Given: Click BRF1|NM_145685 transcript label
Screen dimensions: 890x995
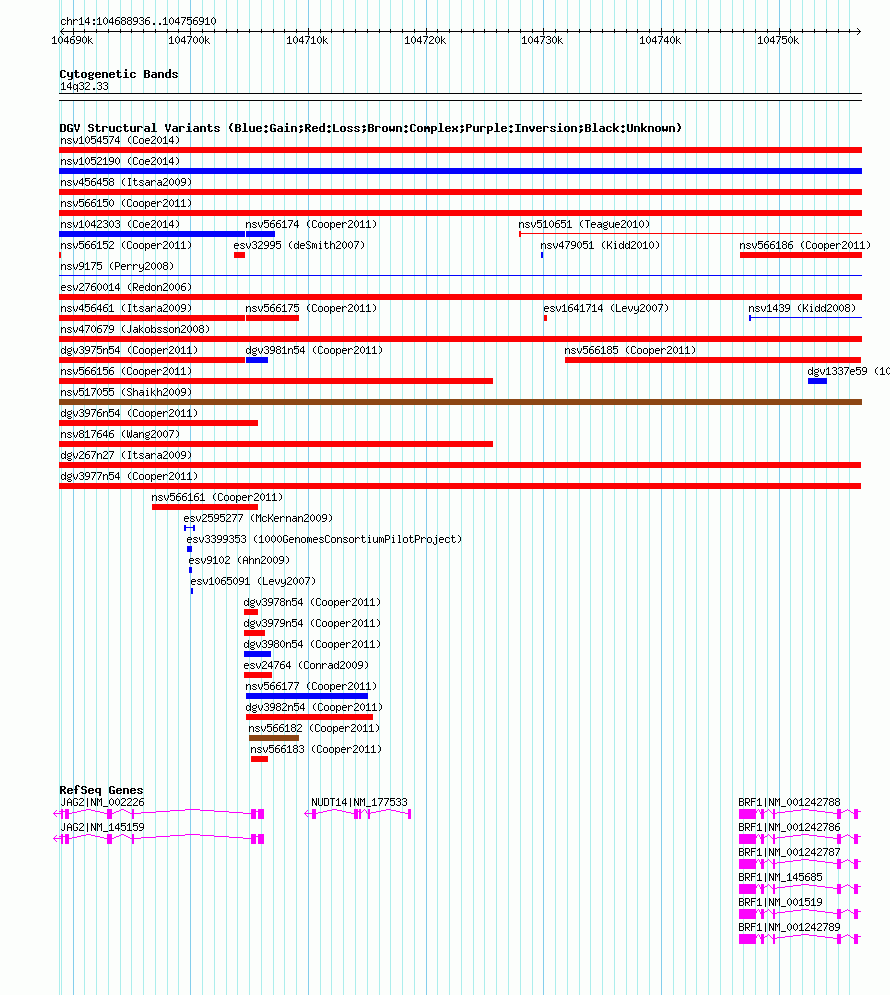Looking at the screenshot, I should 780,877.
